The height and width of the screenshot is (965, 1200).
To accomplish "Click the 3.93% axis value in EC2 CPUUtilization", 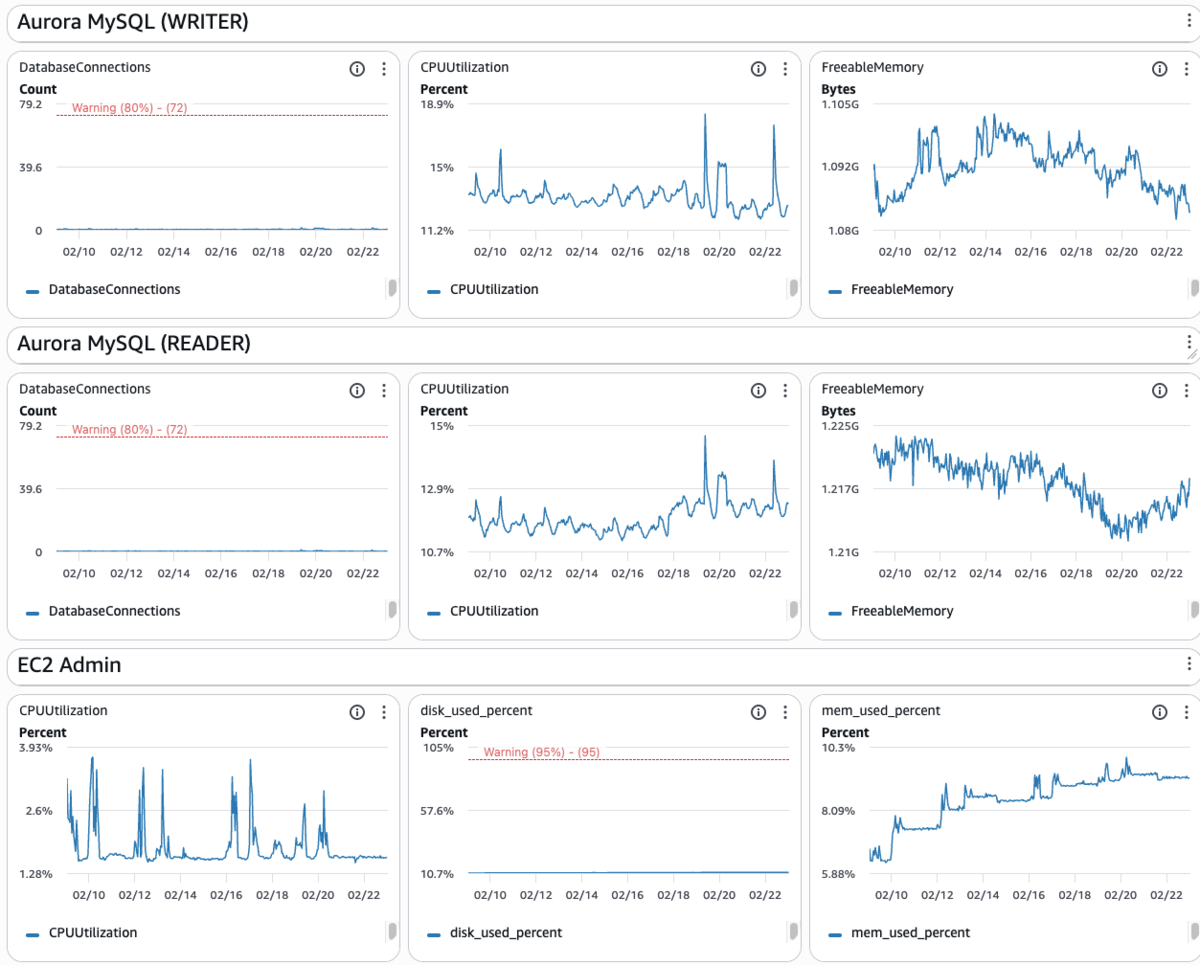I will 36,748.
